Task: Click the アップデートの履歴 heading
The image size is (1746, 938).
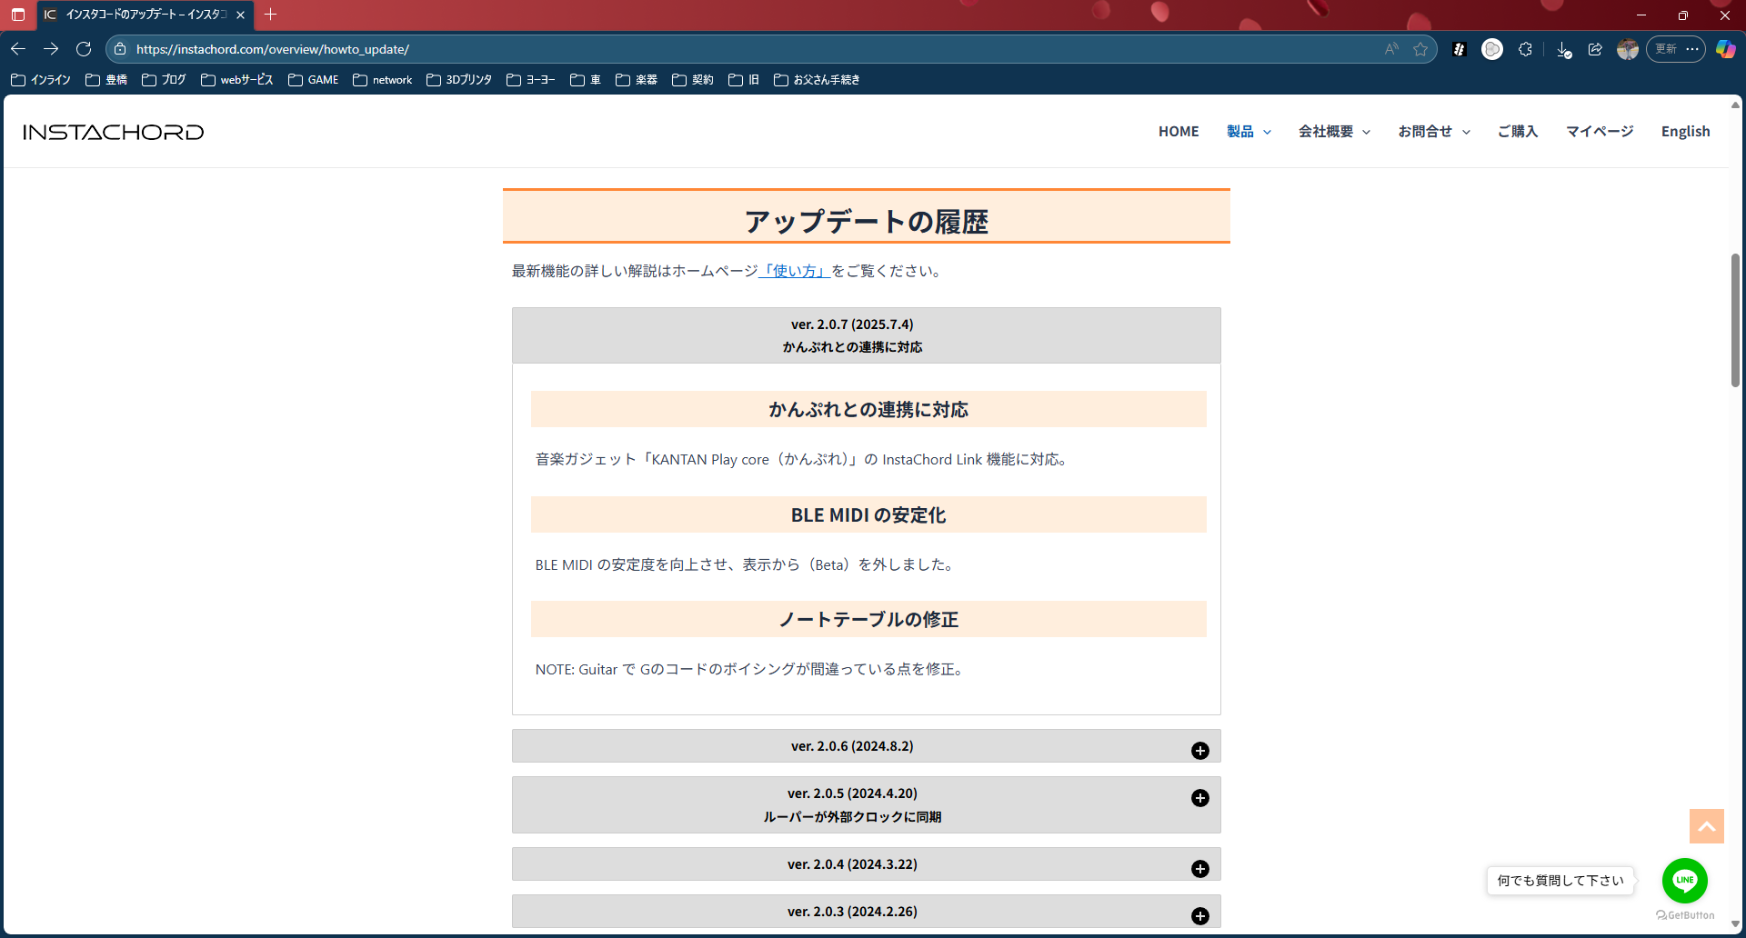Action: [x=866, y=221]
